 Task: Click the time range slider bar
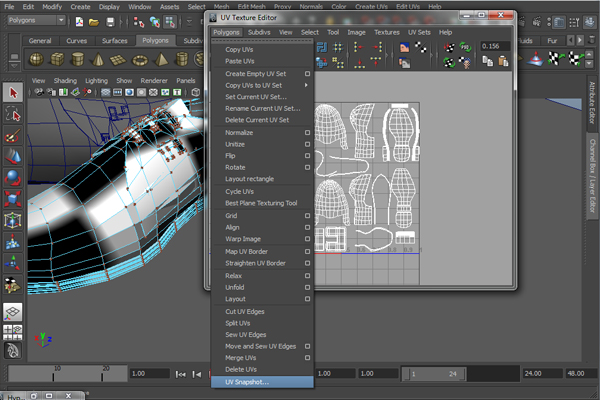[x=434, y=374]
